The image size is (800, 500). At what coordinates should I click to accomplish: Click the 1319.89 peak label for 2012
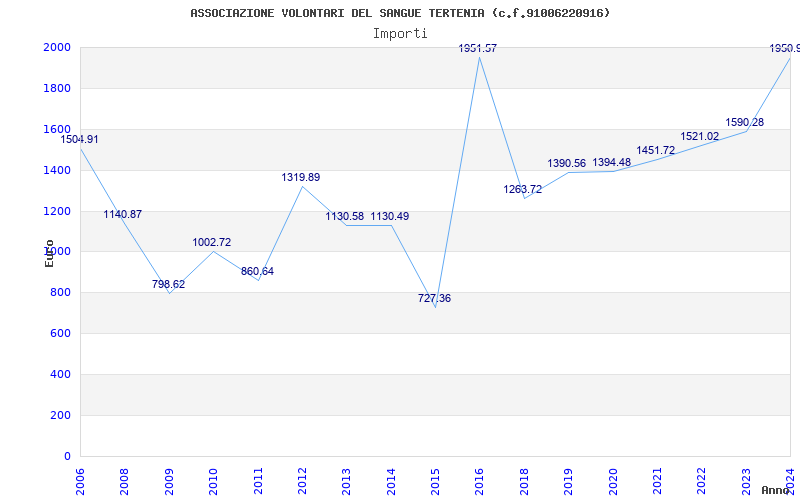click(x=301, y=178)
